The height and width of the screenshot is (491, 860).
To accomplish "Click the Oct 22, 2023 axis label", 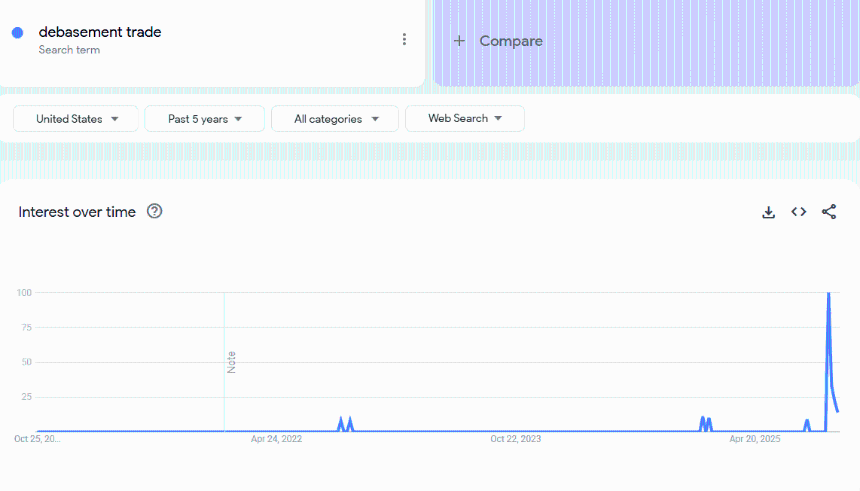I will (x=515, y=439).
